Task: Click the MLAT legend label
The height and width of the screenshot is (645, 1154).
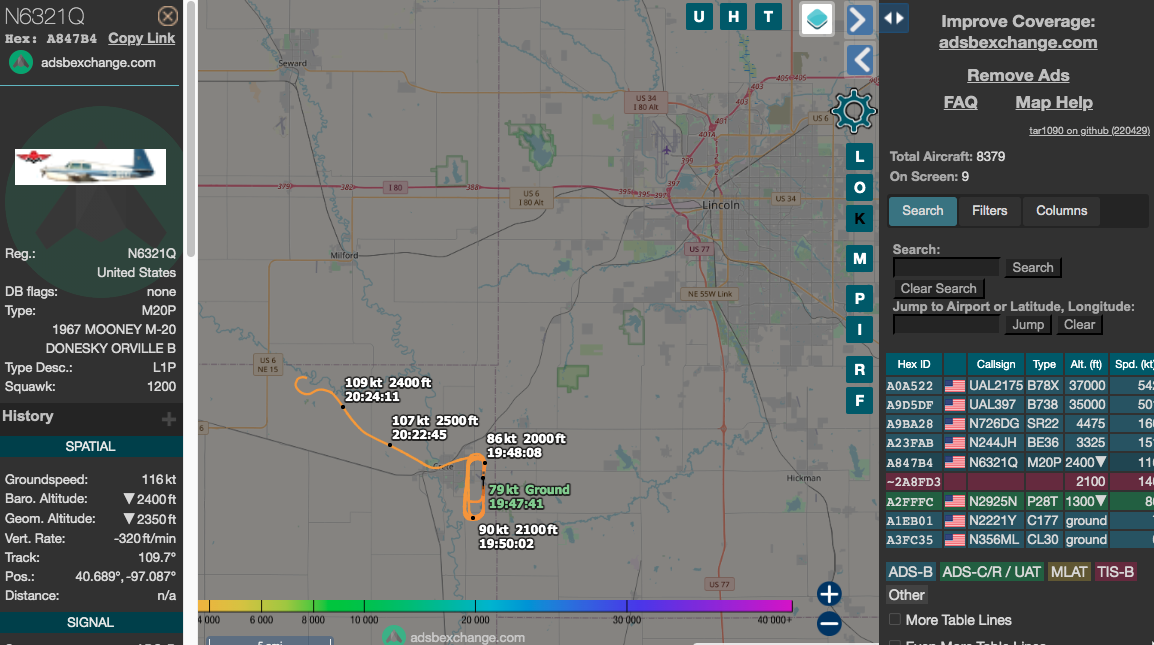Action: pyautogui.click(x=1069, y=572)
